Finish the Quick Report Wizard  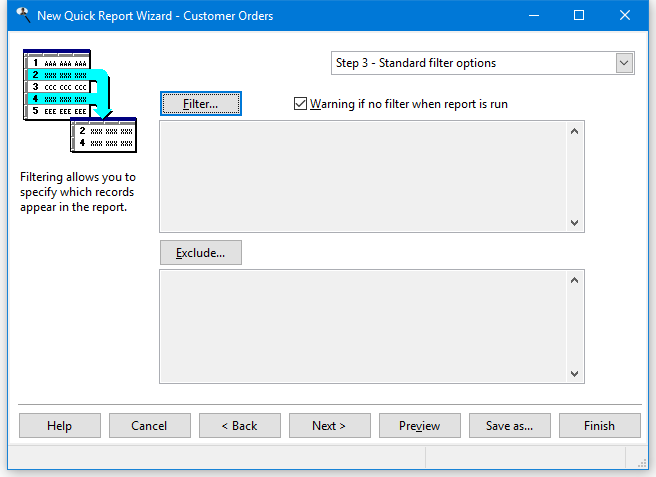[600, 426]
